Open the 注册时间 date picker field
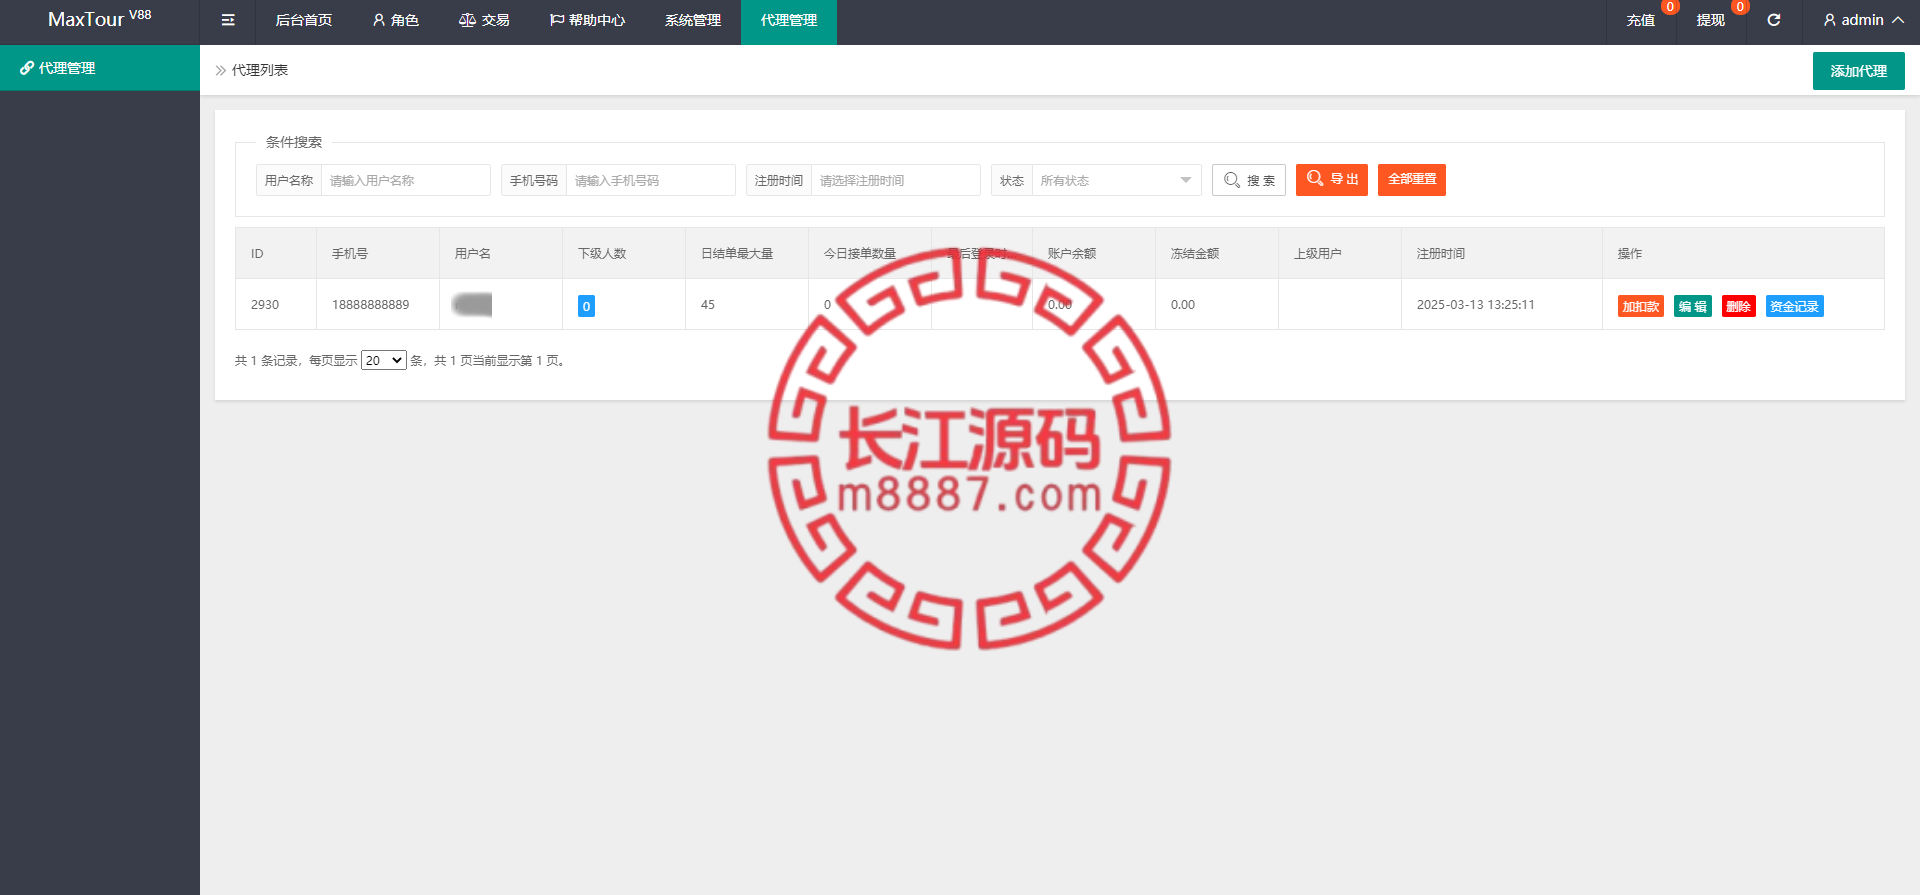The height and width of the screenshot is (895, 1920). point(895,180)
